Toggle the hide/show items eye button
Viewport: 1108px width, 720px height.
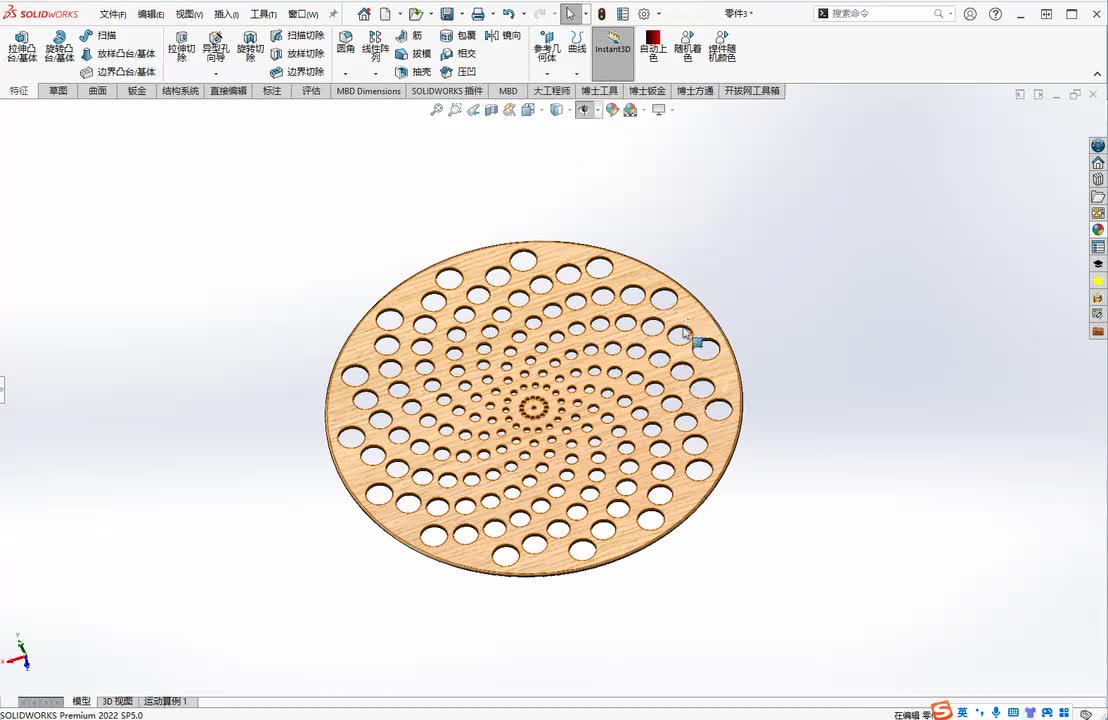[584, 110]
